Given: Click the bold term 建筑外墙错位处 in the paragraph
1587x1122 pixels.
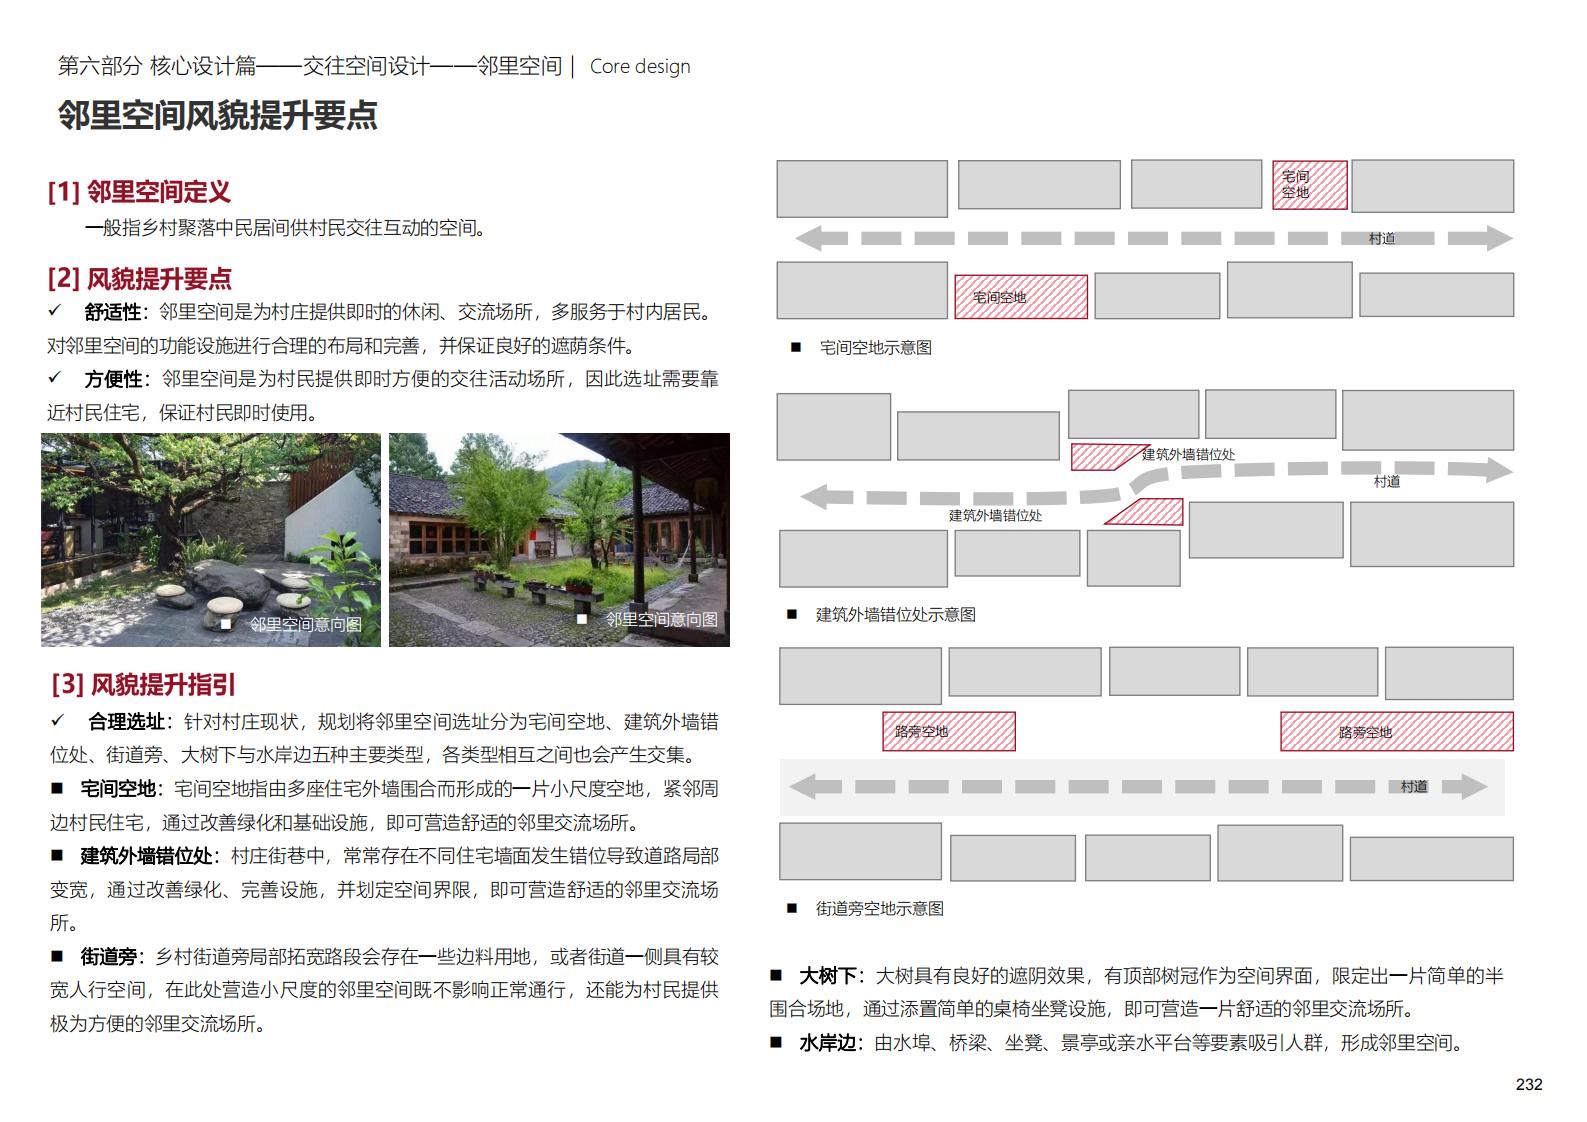Looking at the screenshot, I should tap(146, 856).
